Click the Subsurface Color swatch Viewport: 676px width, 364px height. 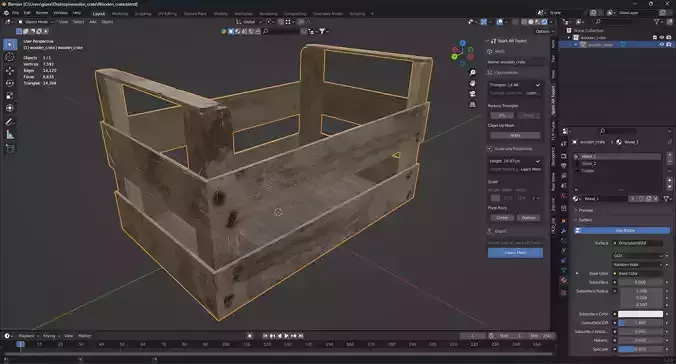640,314
